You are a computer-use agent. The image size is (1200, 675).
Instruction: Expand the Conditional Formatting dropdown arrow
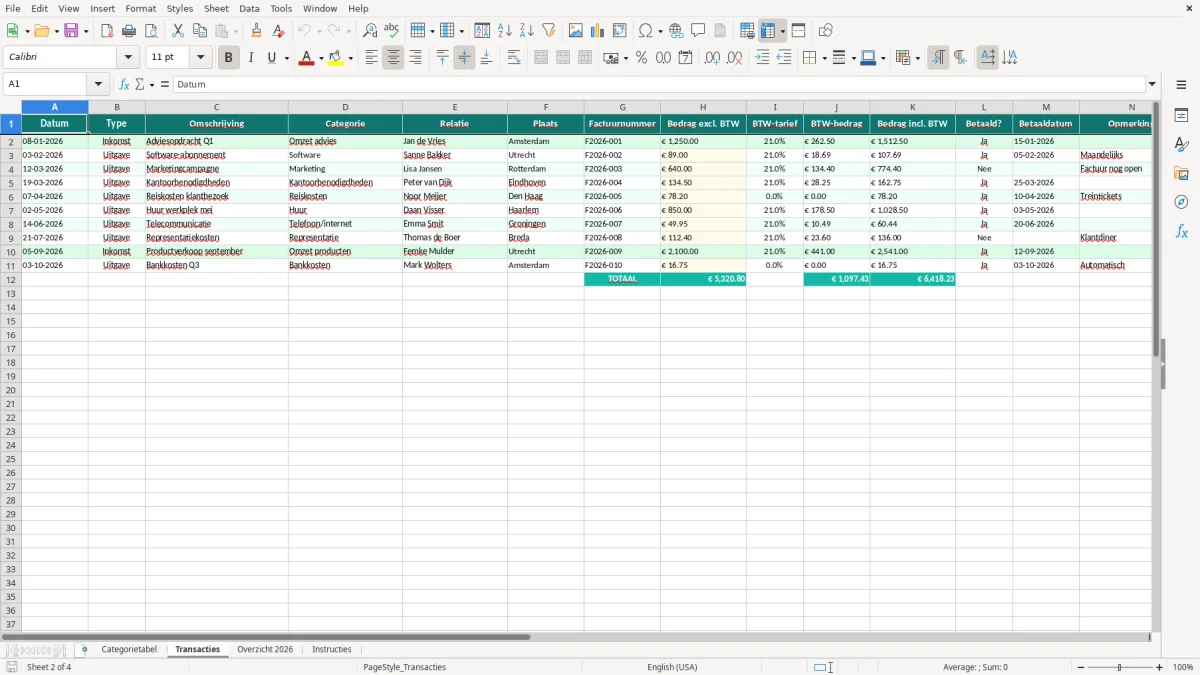tap(917, 58)
